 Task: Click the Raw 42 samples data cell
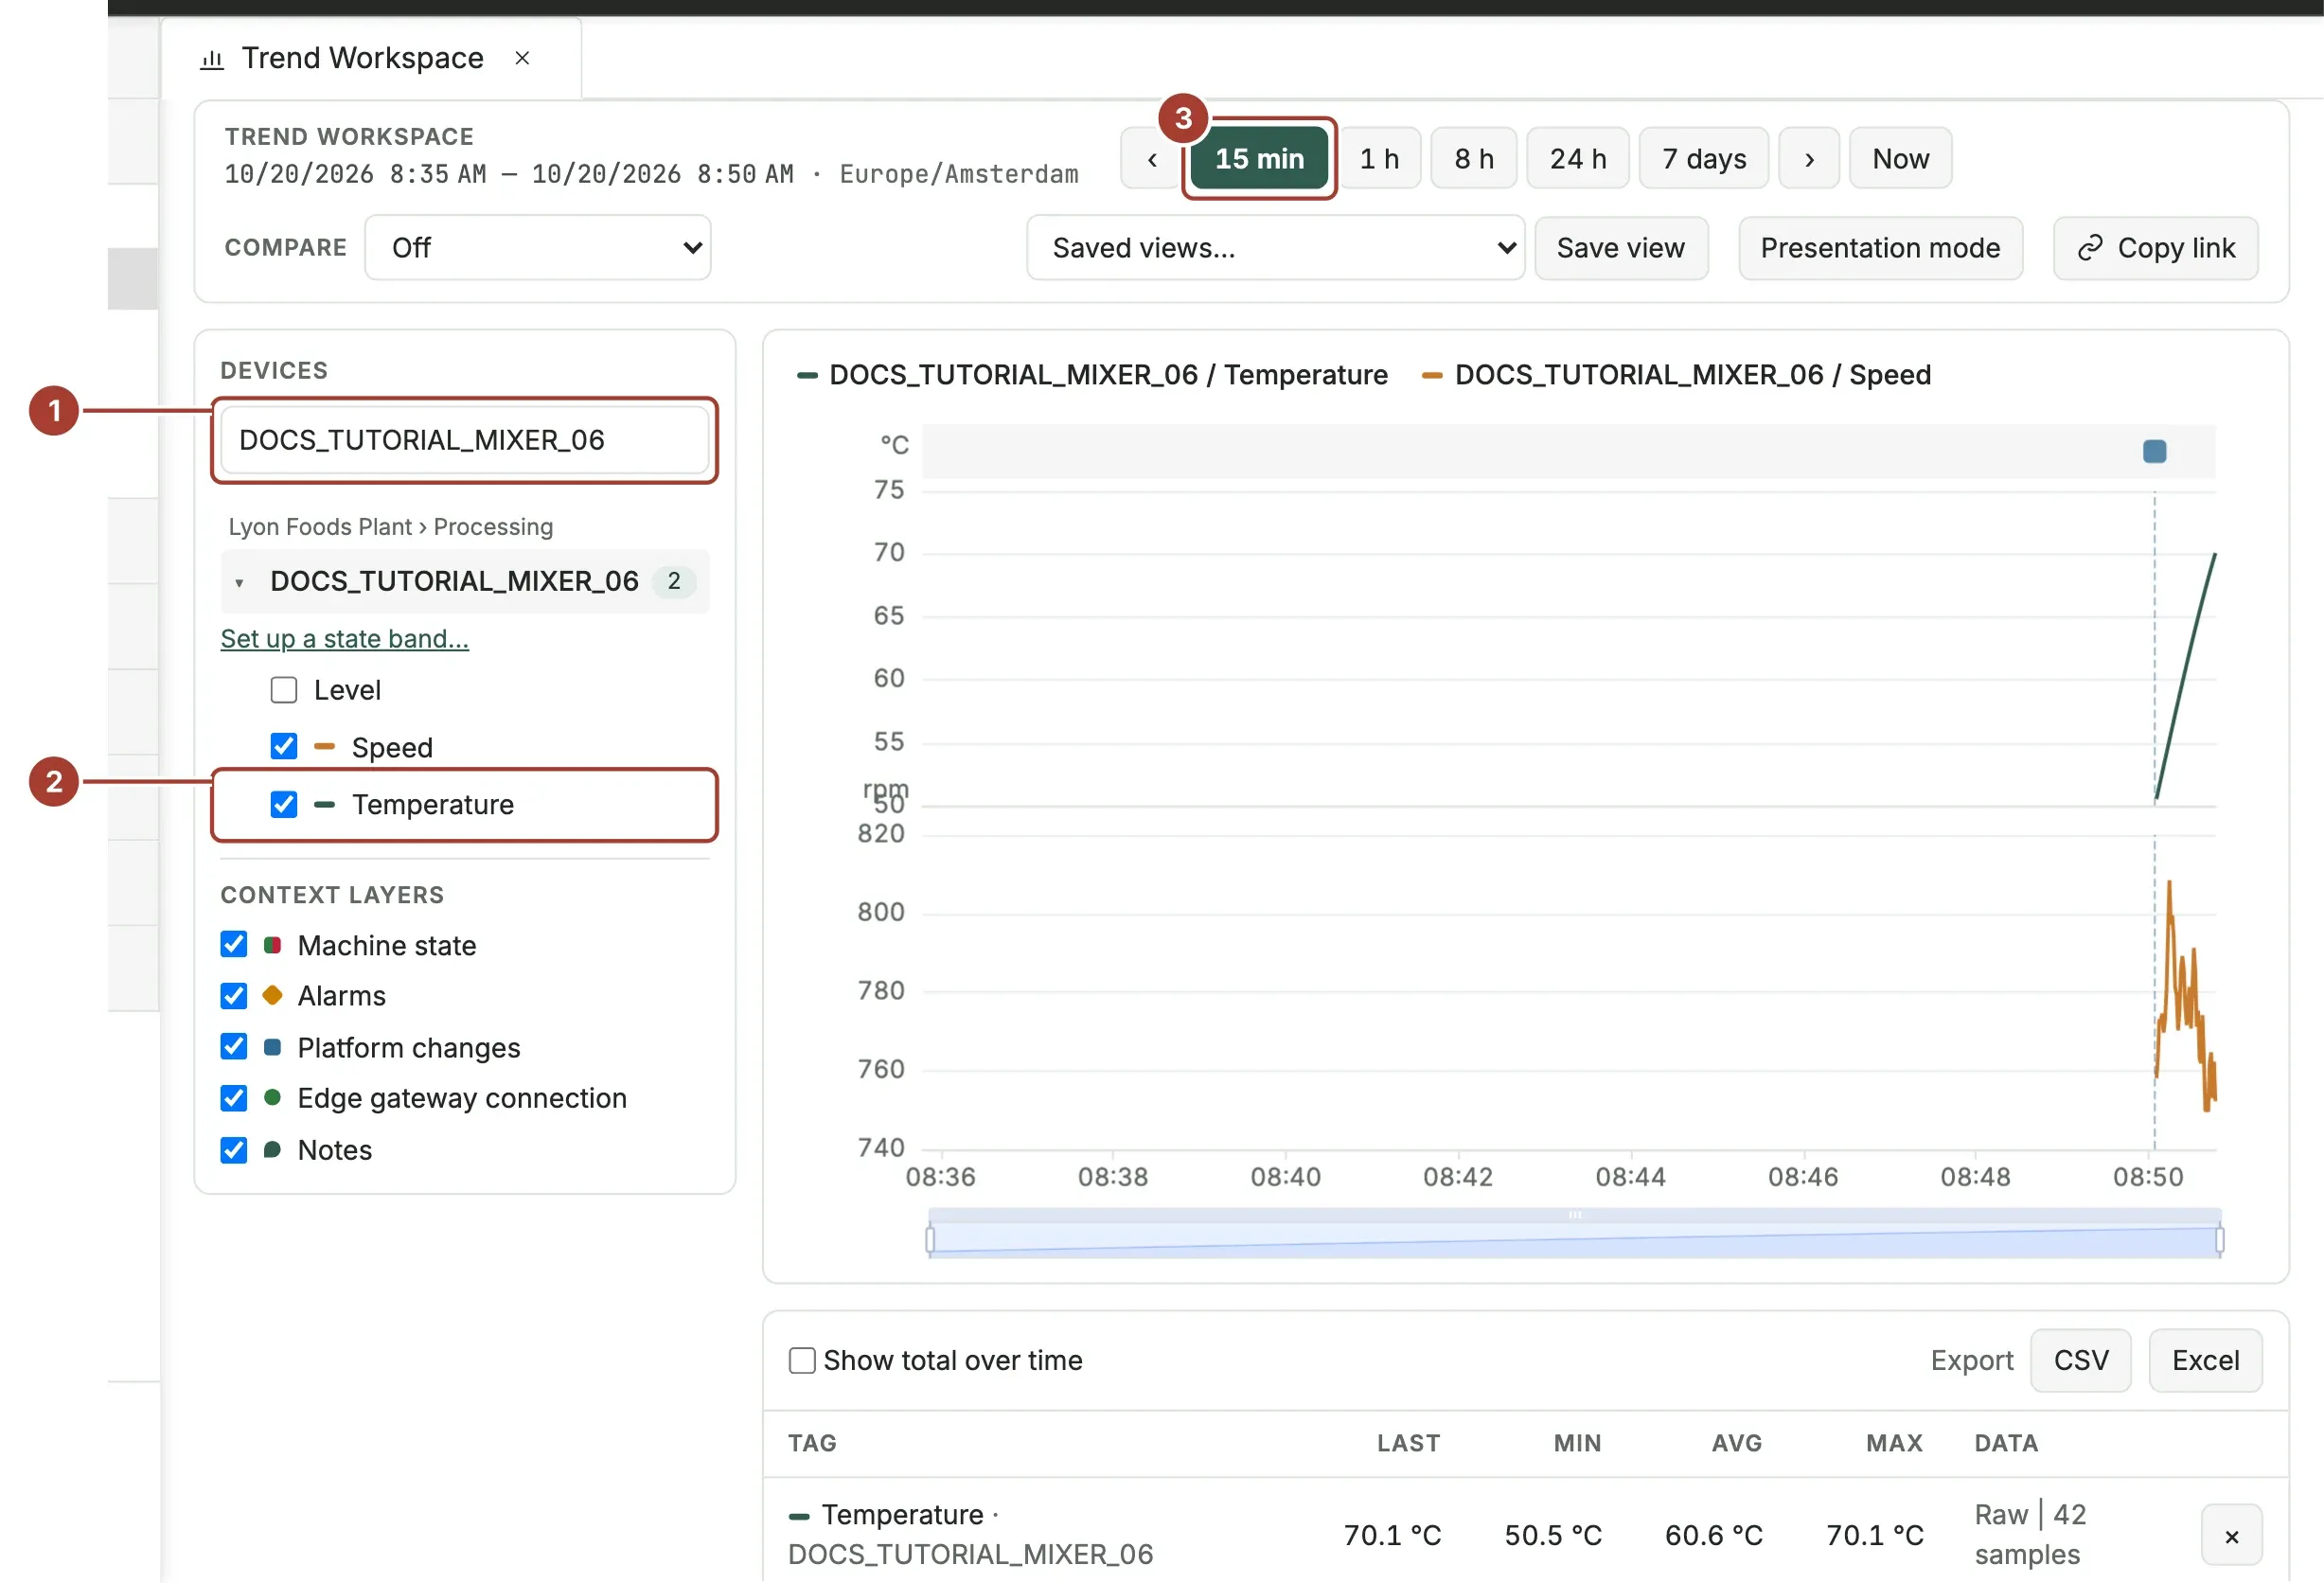pos(2030,1535)
